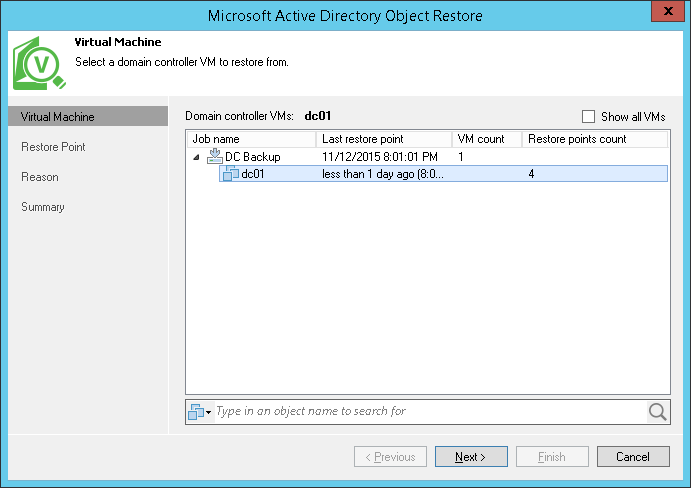Click the dc01 virtual machine icon
The height and width of the screenshot is (488, 691).
[x=230, y=174]
